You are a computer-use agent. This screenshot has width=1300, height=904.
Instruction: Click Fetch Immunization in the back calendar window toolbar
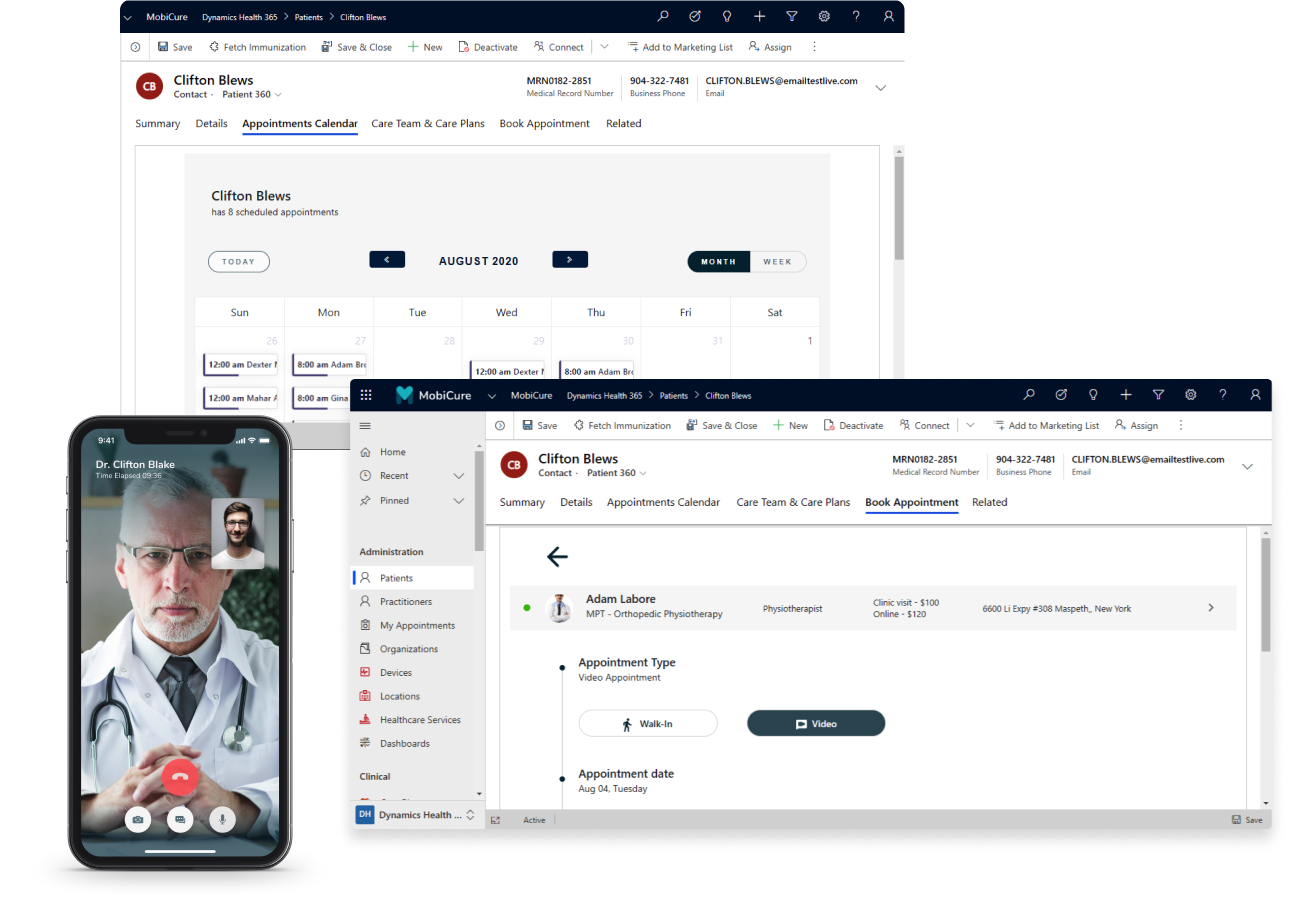point(257,47)
